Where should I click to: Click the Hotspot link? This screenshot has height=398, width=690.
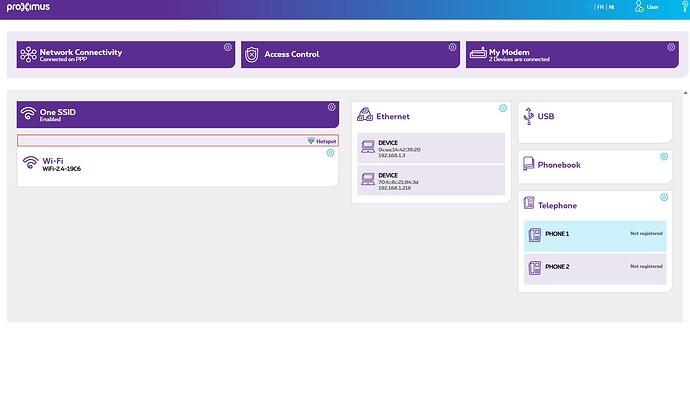[x=322, y=141]
